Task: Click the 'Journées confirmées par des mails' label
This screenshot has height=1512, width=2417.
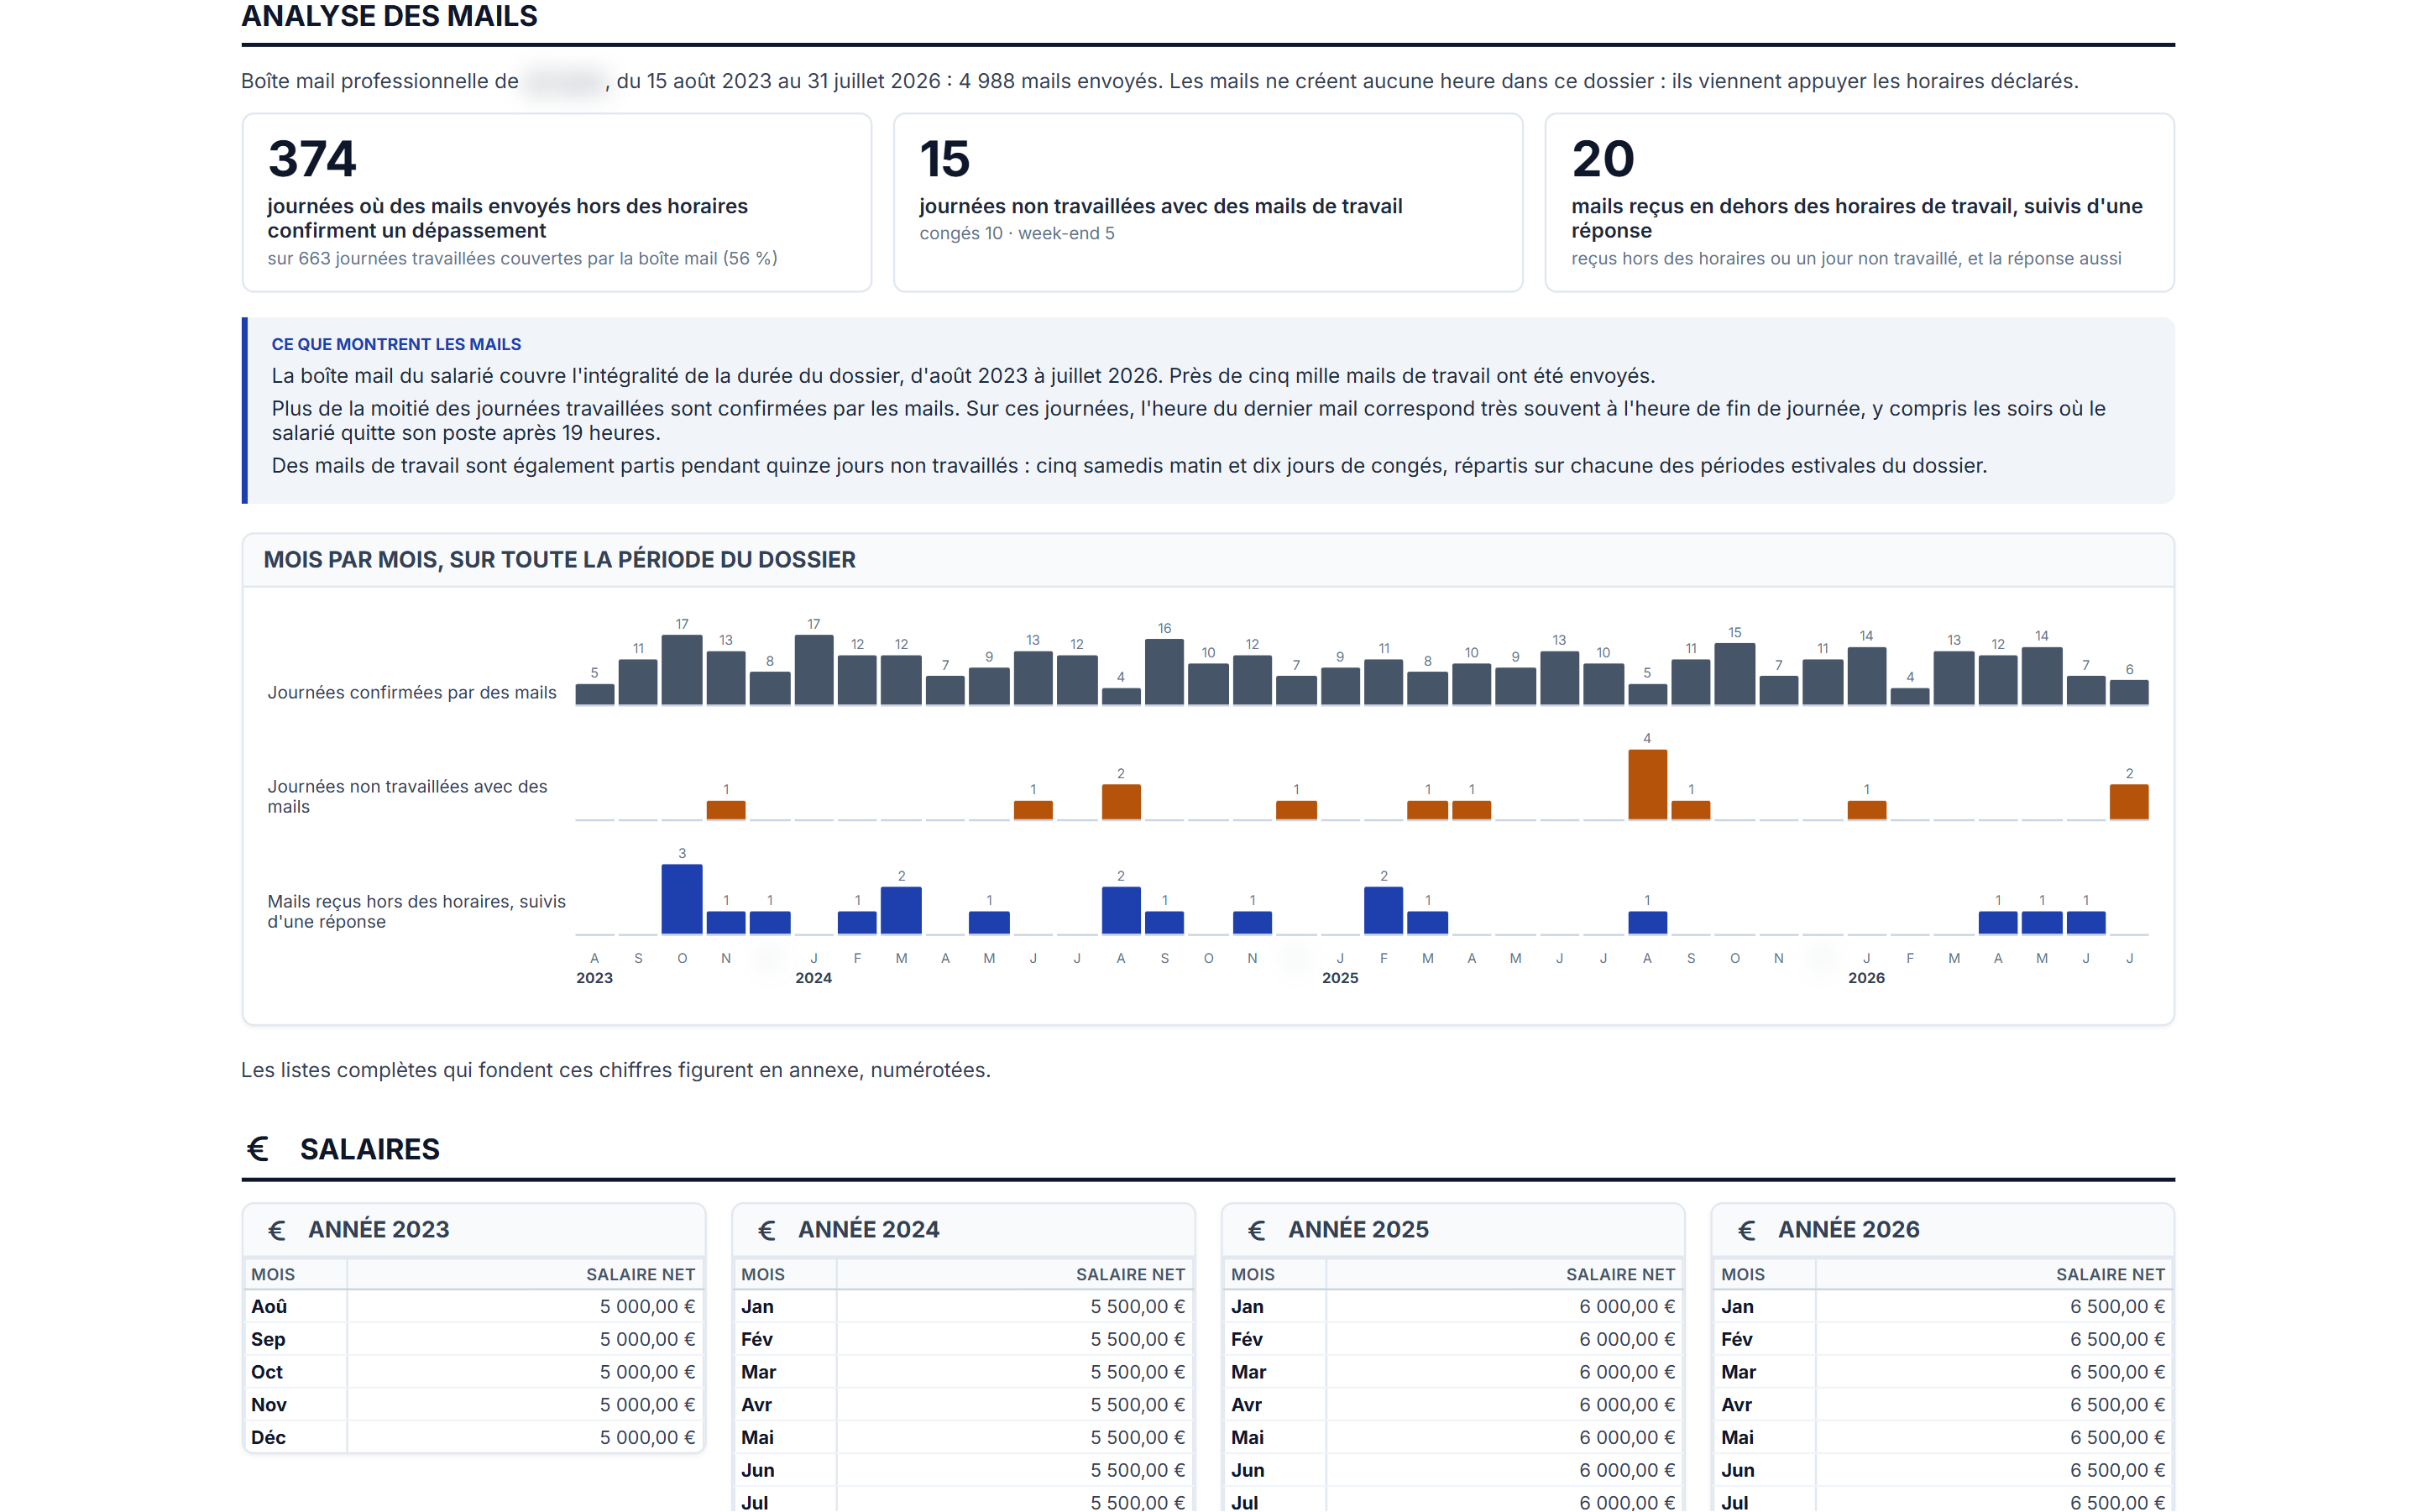Action: (x=412, y=692)
